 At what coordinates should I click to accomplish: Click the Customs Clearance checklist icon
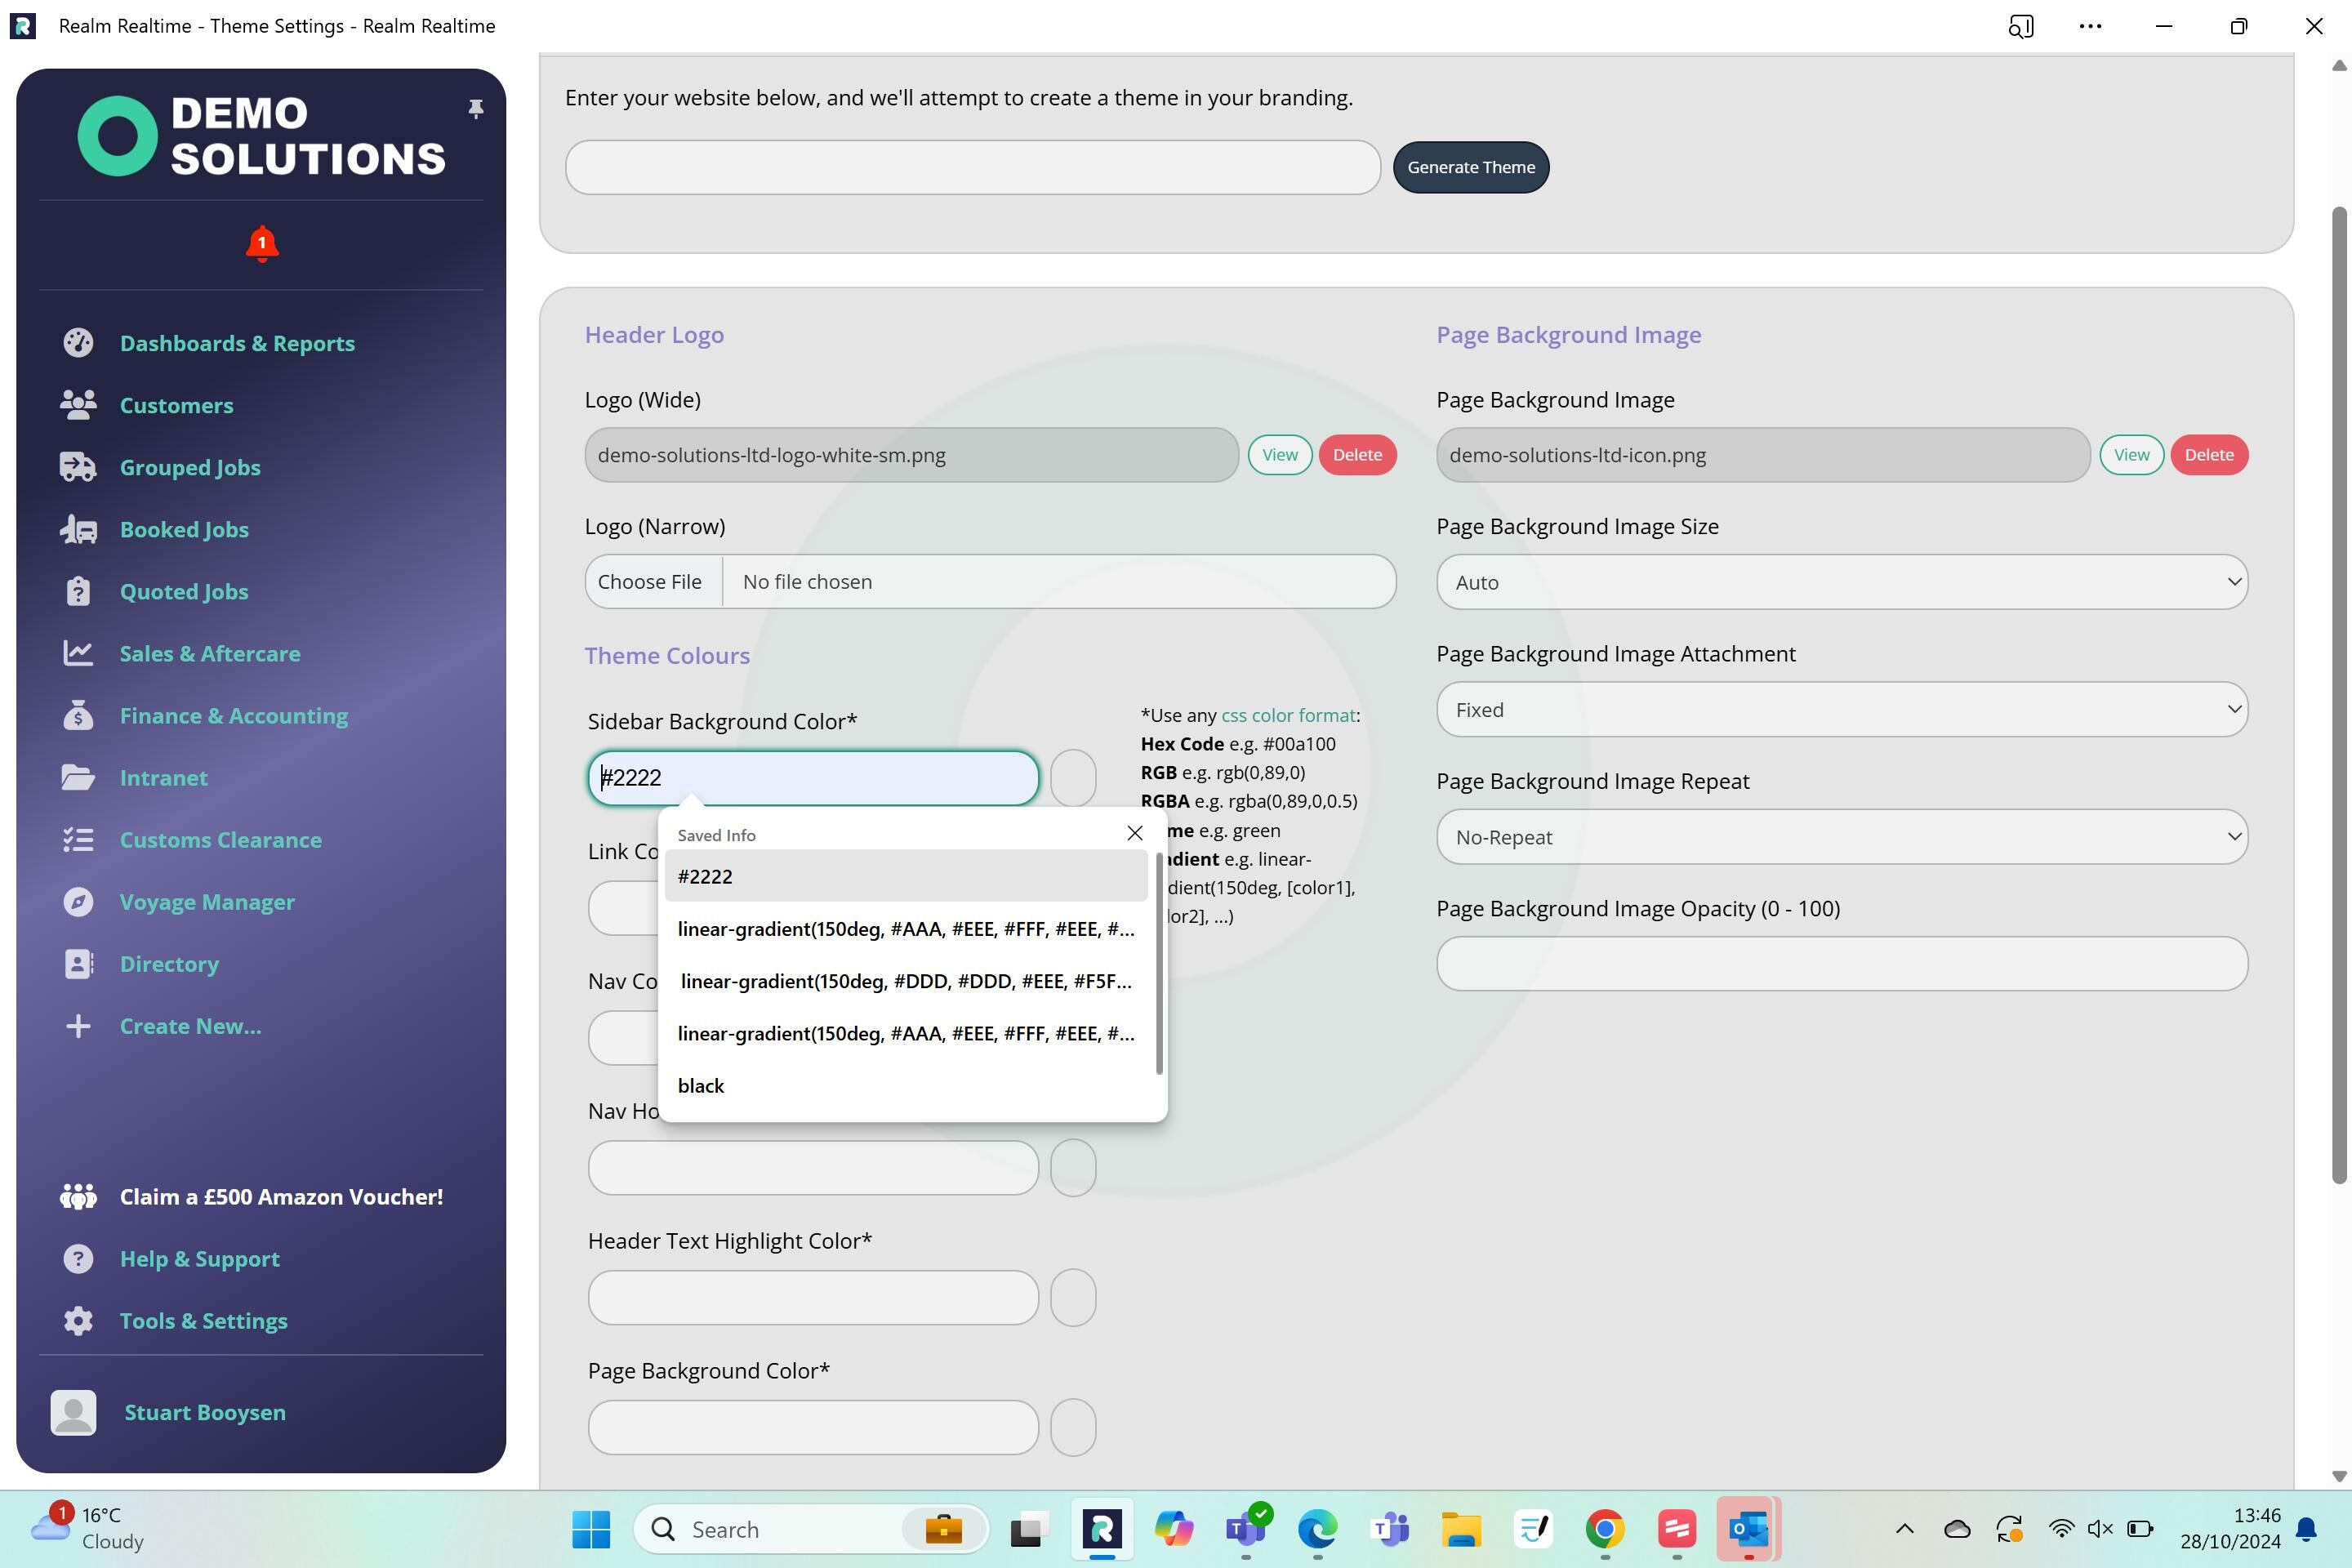tap(78, 840)
